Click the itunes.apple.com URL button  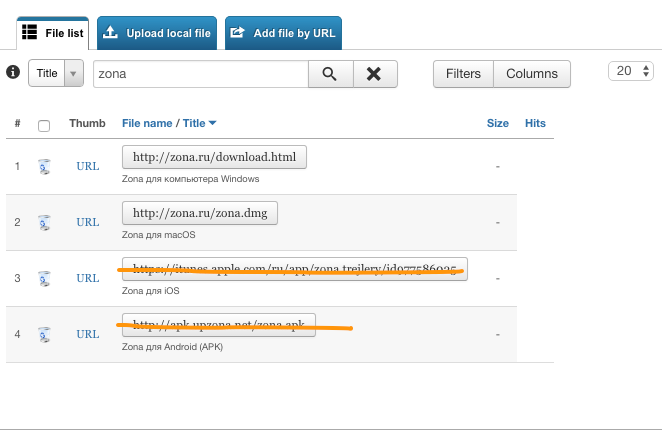coord(295,269)
